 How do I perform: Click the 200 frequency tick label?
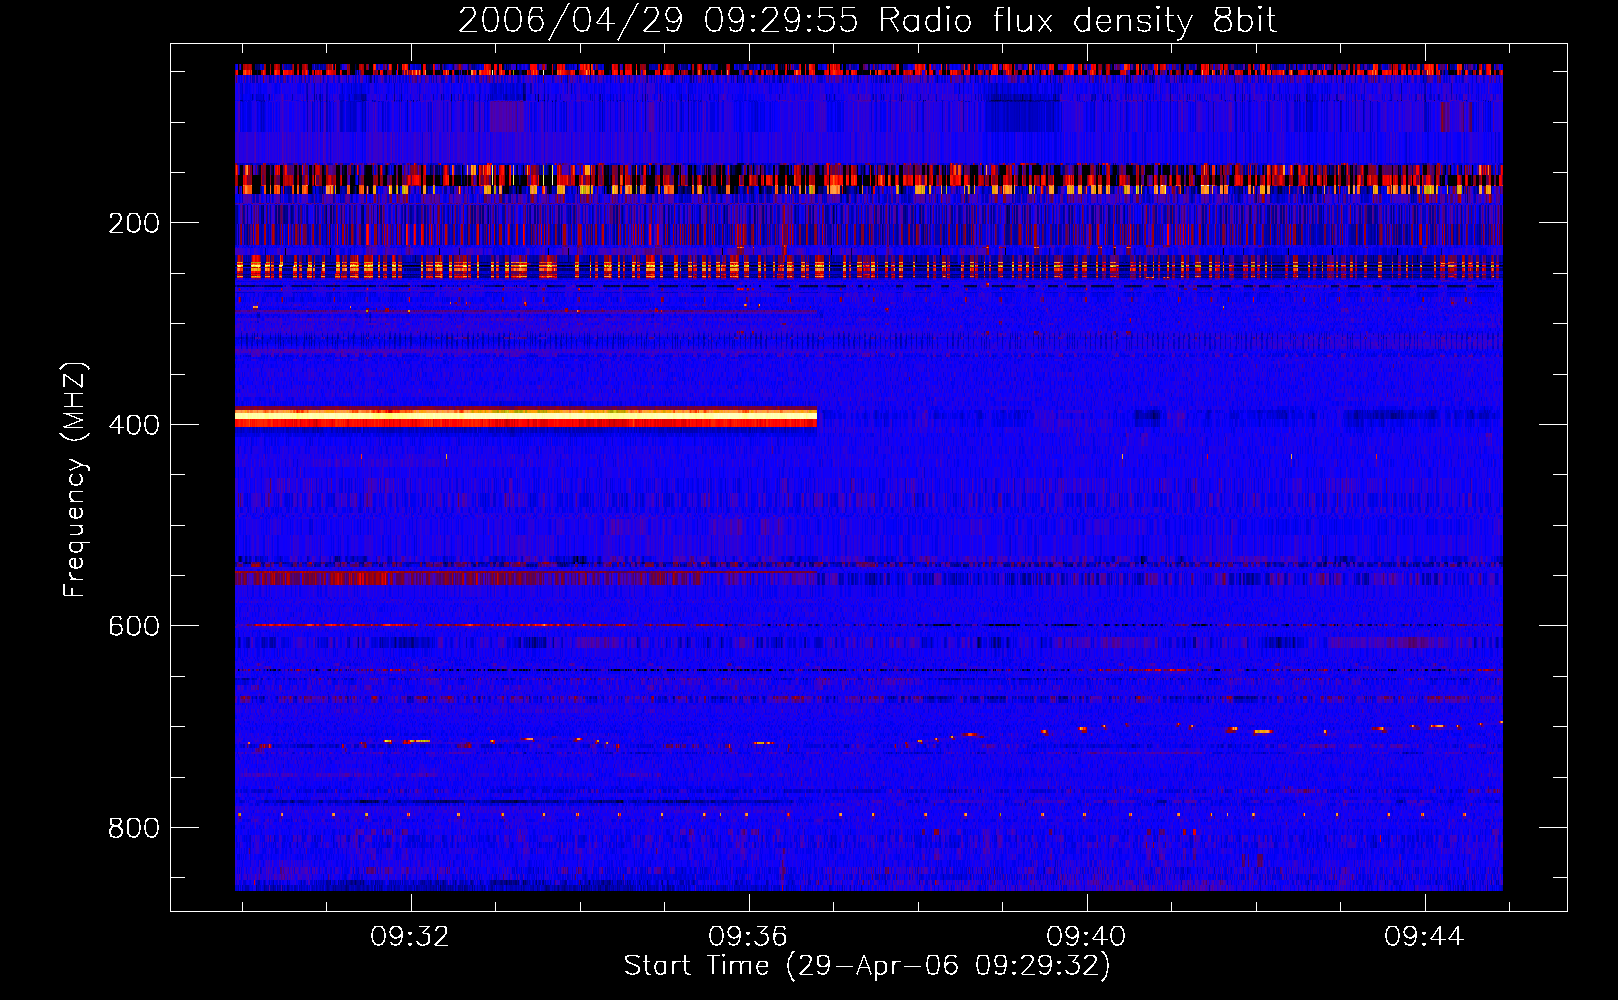tap(134, 223)
